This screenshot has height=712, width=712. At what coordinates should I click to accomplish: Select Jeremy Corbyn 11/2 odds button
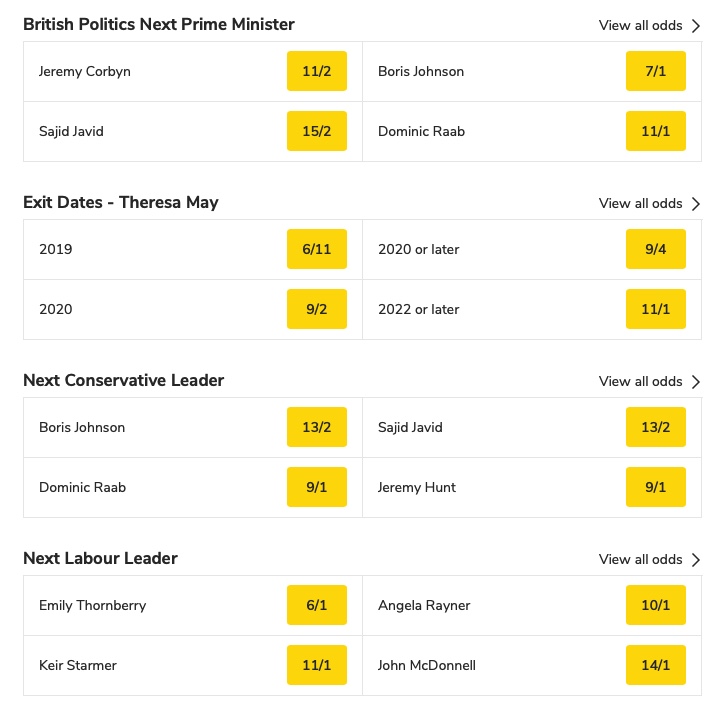tap(316, 71)
